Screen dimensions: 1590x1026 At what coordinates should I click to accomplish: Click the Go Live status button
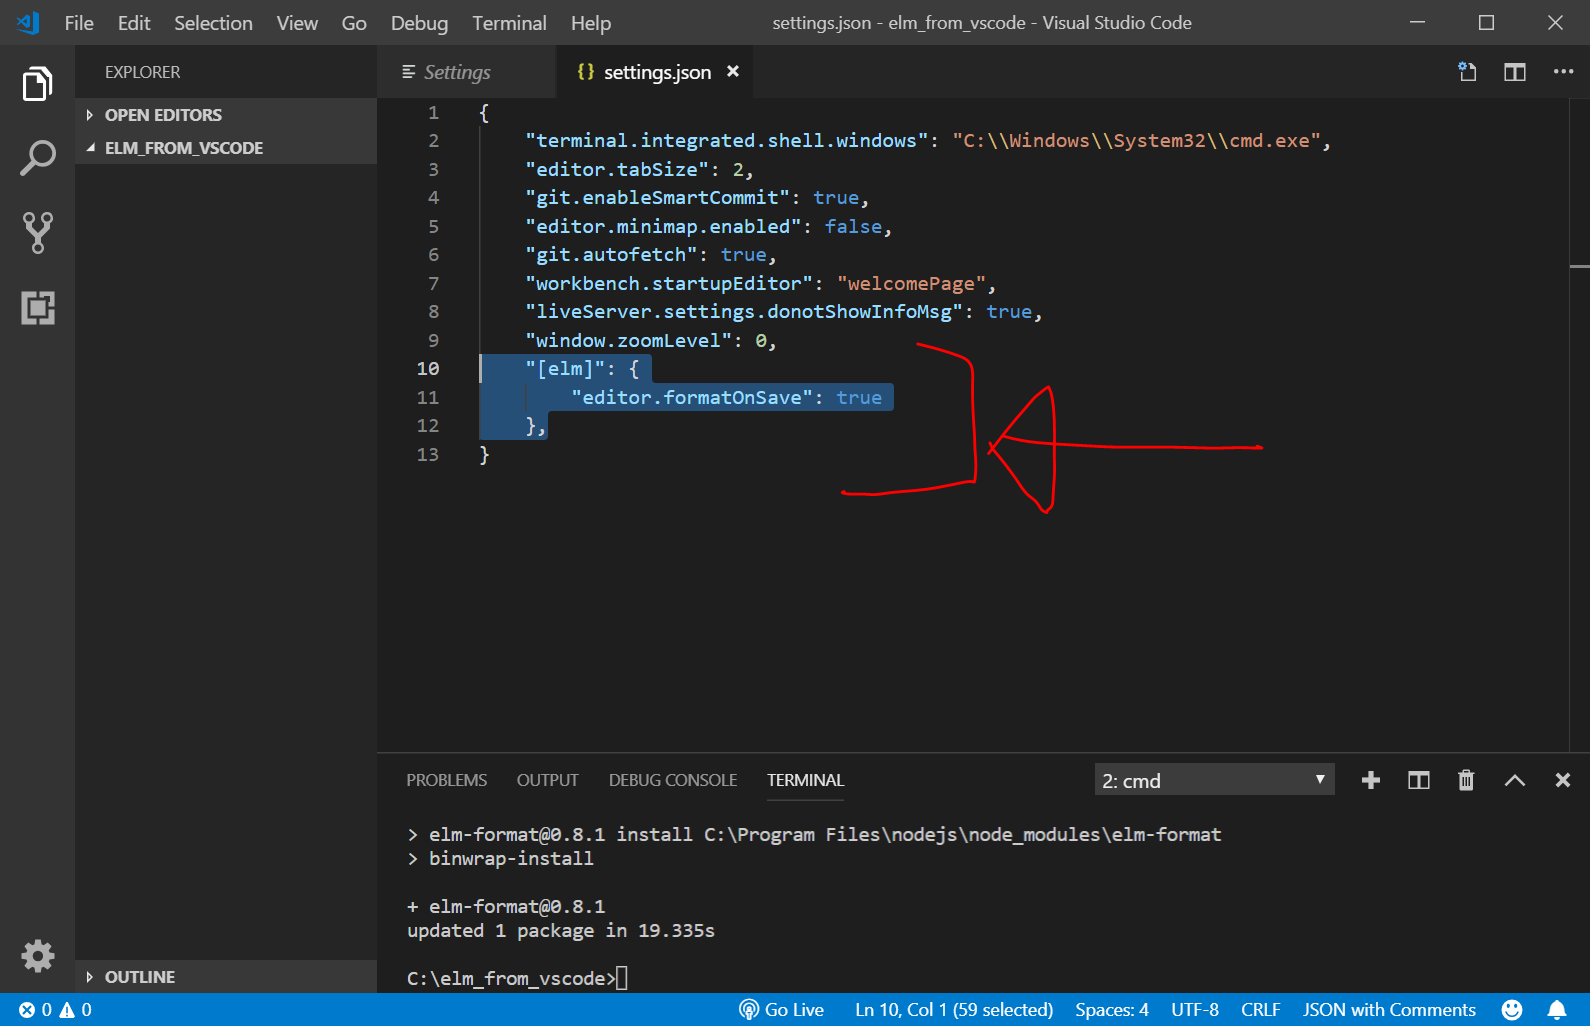point(782,1010)
